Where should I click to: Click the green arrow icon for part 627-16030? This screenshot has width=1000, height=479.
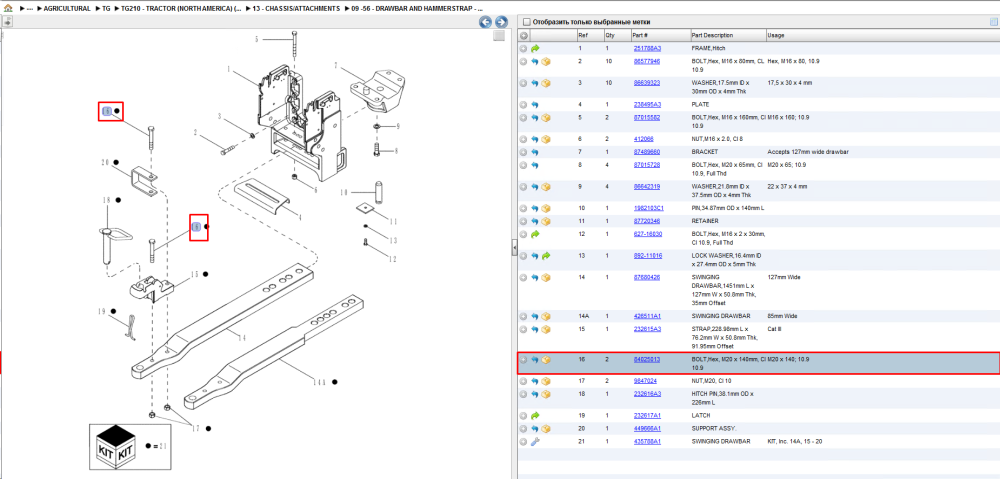[535, 235]
